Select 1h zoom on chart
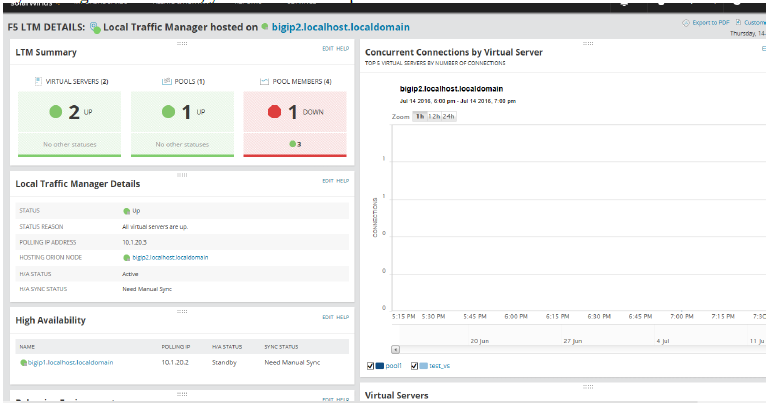The width and height of the screenshot is (775, 405). pyautogui.click(x=420, y=117)
